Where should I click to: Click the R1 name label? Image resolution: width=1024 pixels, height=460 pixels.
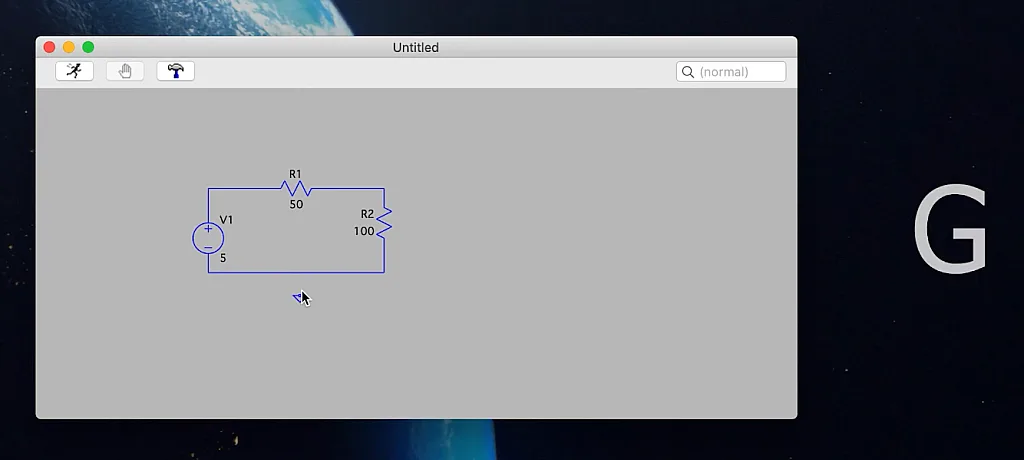[x=295, y=174]
